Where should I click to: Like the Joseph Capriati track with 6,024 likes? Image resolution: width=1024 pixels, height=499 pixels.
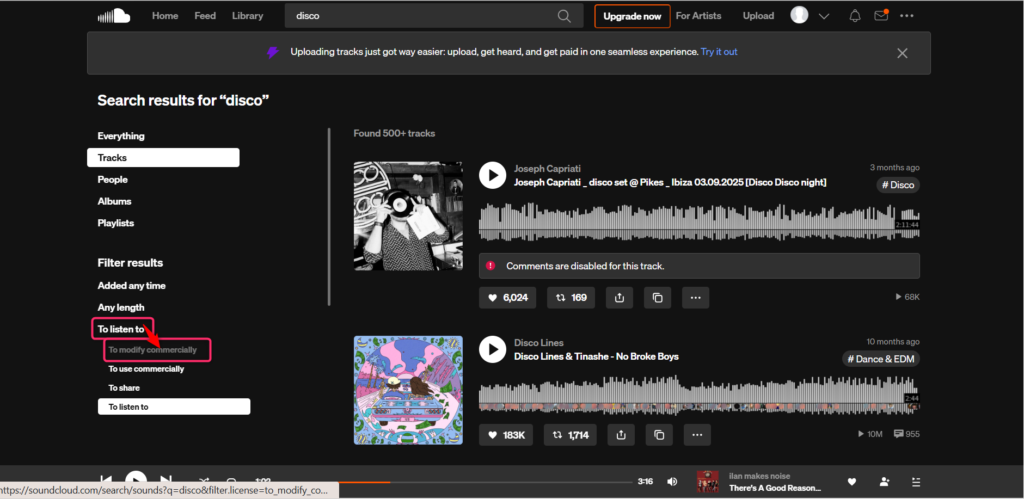[508, 297]
